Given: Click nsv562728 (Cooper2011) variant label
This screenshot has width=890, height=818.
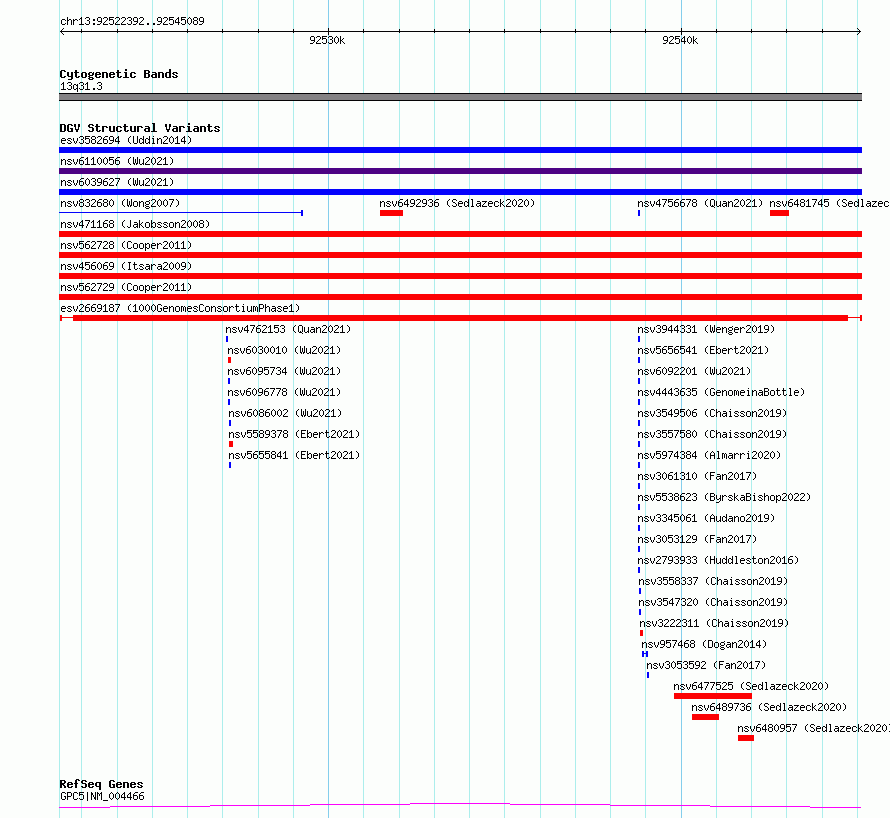Looking at the screenshot, I should (x=126, y=245).
